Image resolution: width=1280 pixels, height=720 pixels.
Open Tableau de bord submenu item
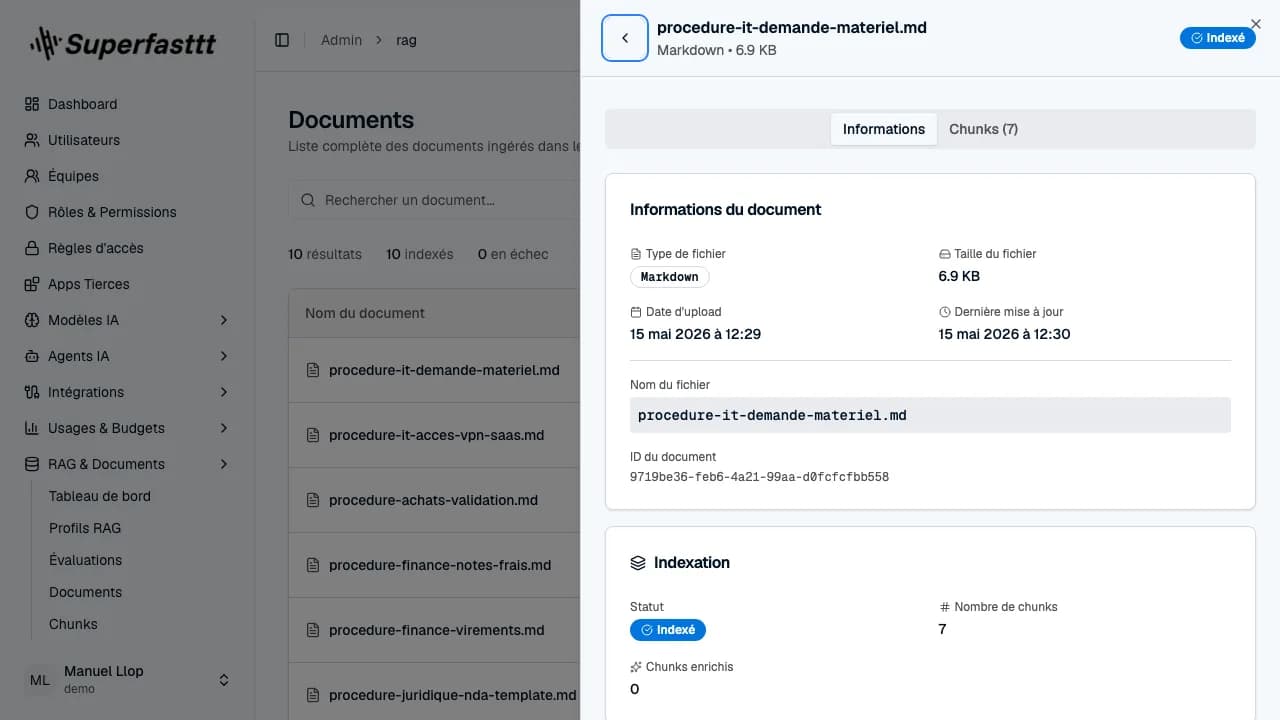click(100, 496)
